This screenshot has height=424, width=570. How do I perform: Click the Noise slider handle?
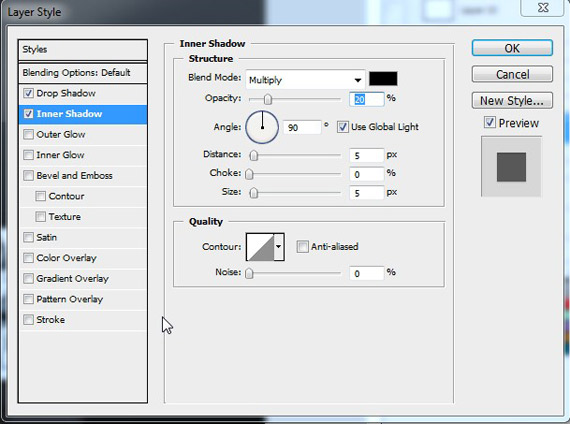click(x=249, y=273)
